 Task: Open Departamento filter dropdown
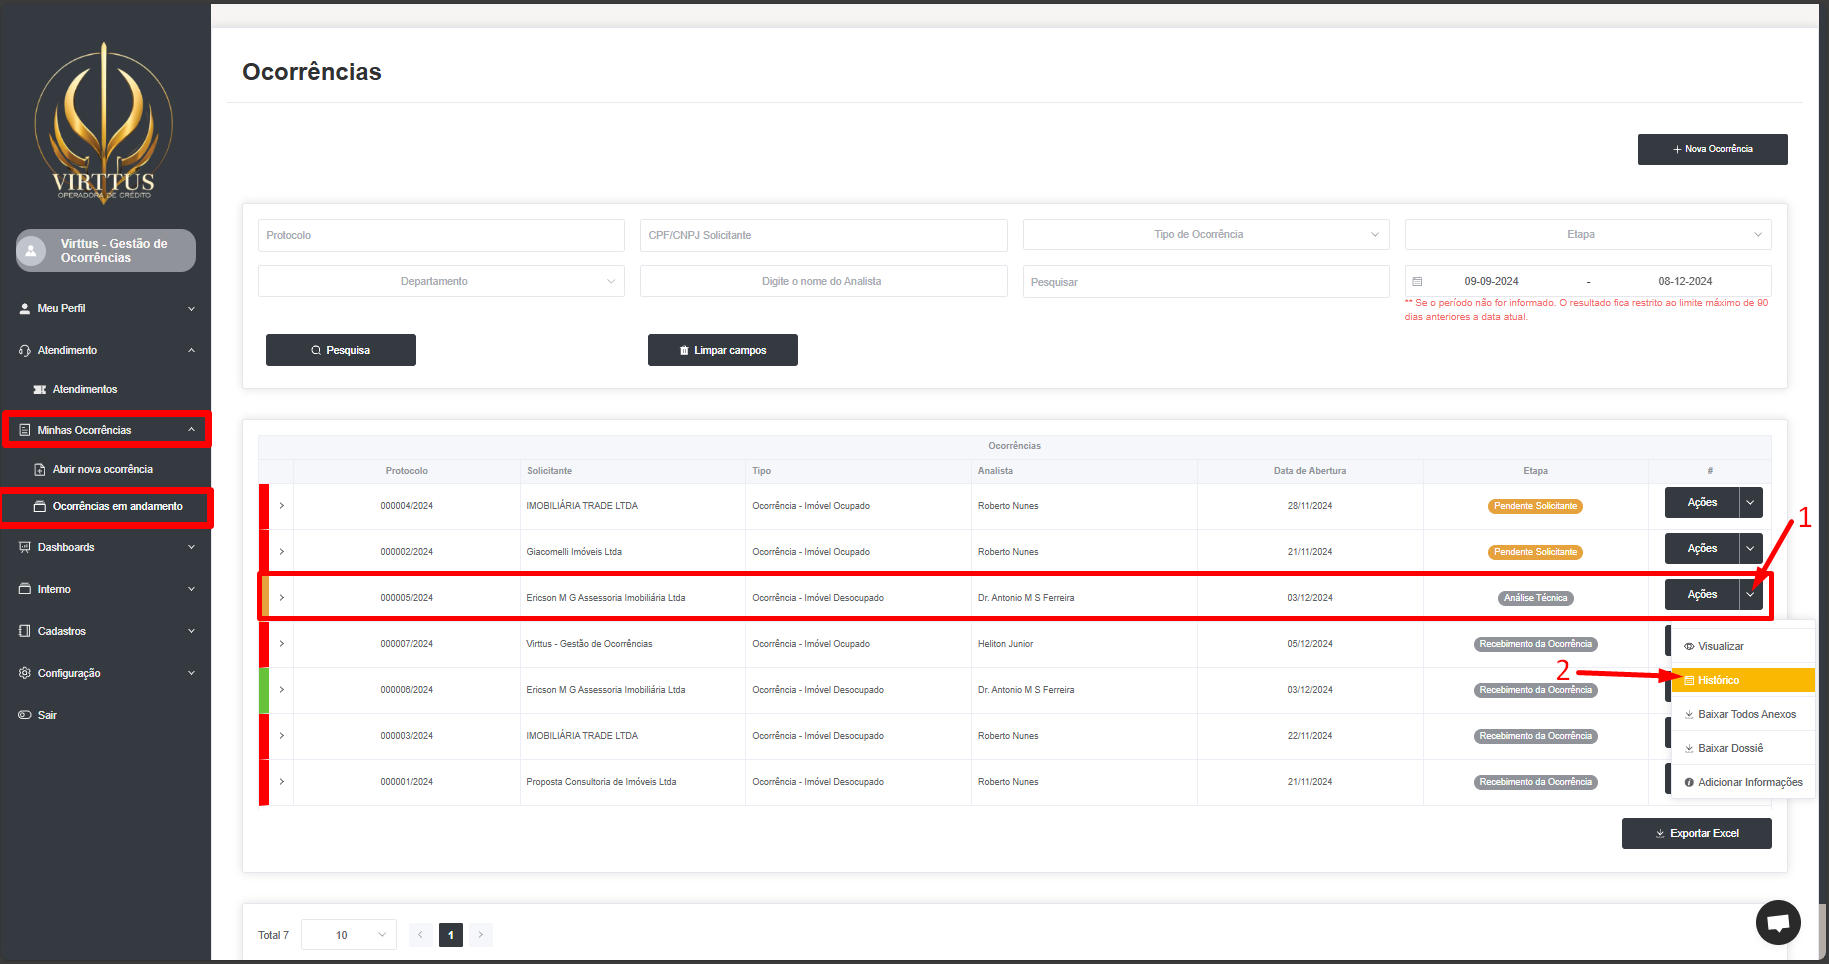[x=441, y=282]
